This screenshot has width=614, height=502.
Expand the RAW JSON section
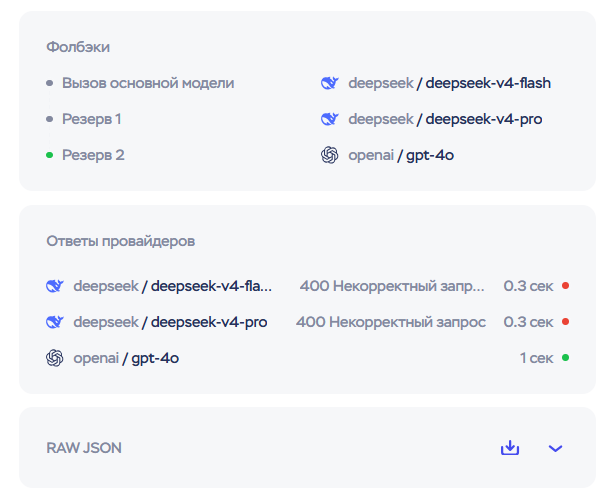click(x=555, y=448)
